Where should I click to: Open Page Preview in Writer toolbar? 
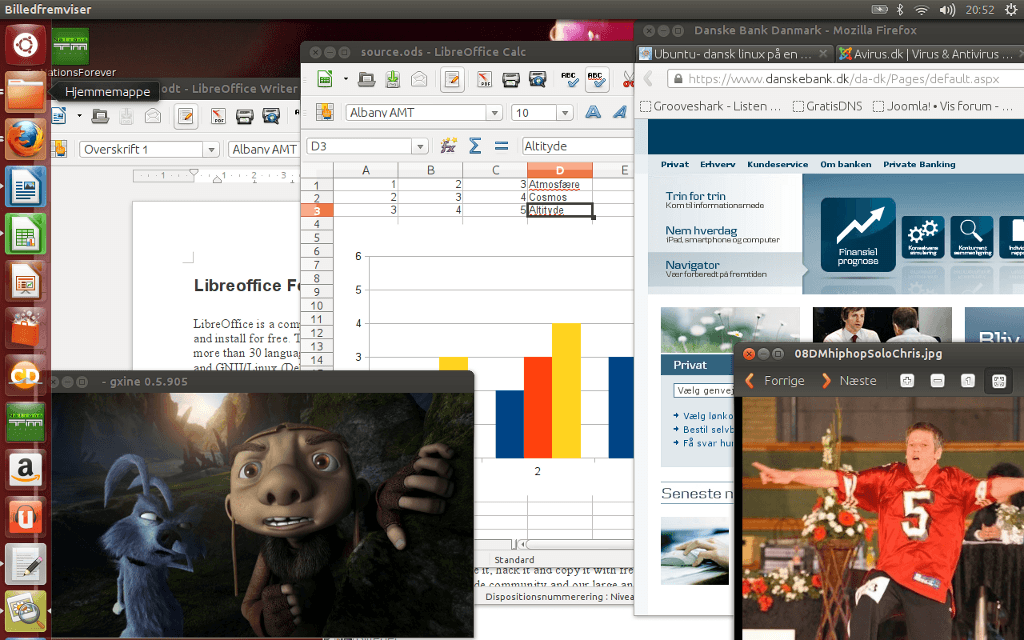(271, 116)
